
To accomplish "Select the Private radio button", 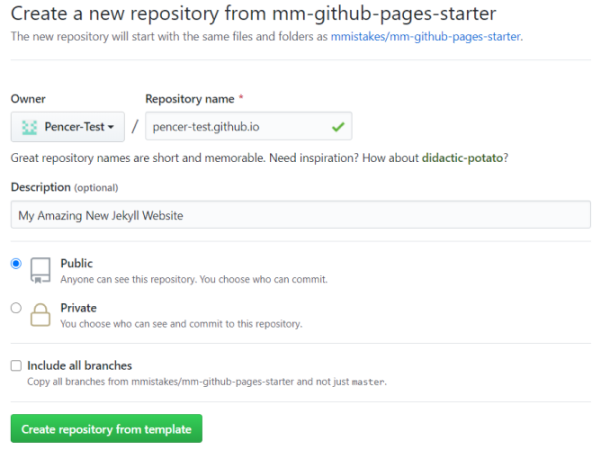I will point(16,308).
